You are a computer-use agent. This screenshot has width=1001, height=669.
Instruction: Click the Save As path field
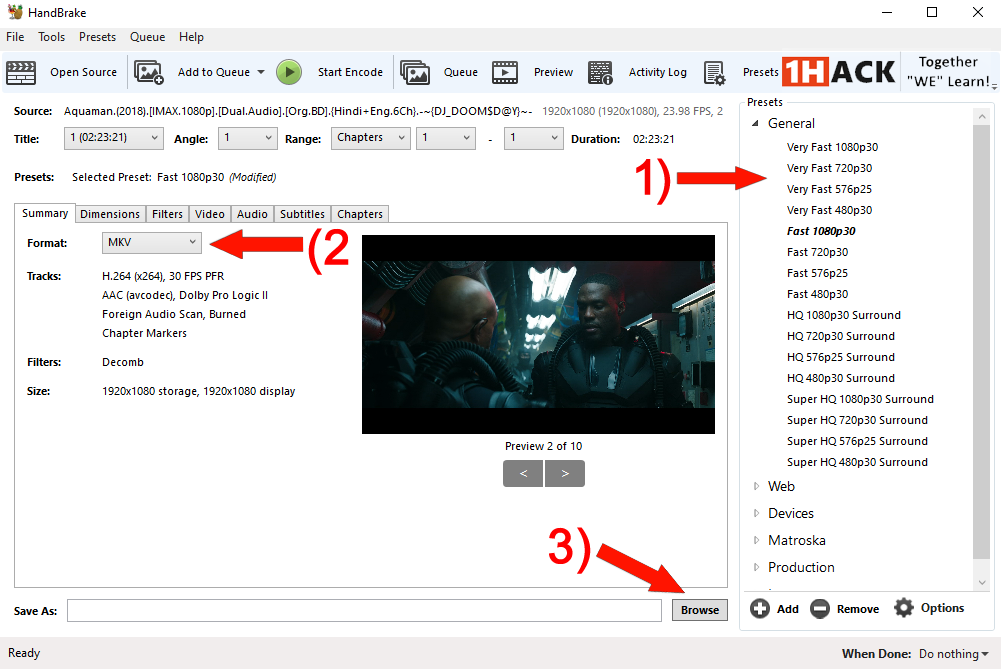pos(364,610)
